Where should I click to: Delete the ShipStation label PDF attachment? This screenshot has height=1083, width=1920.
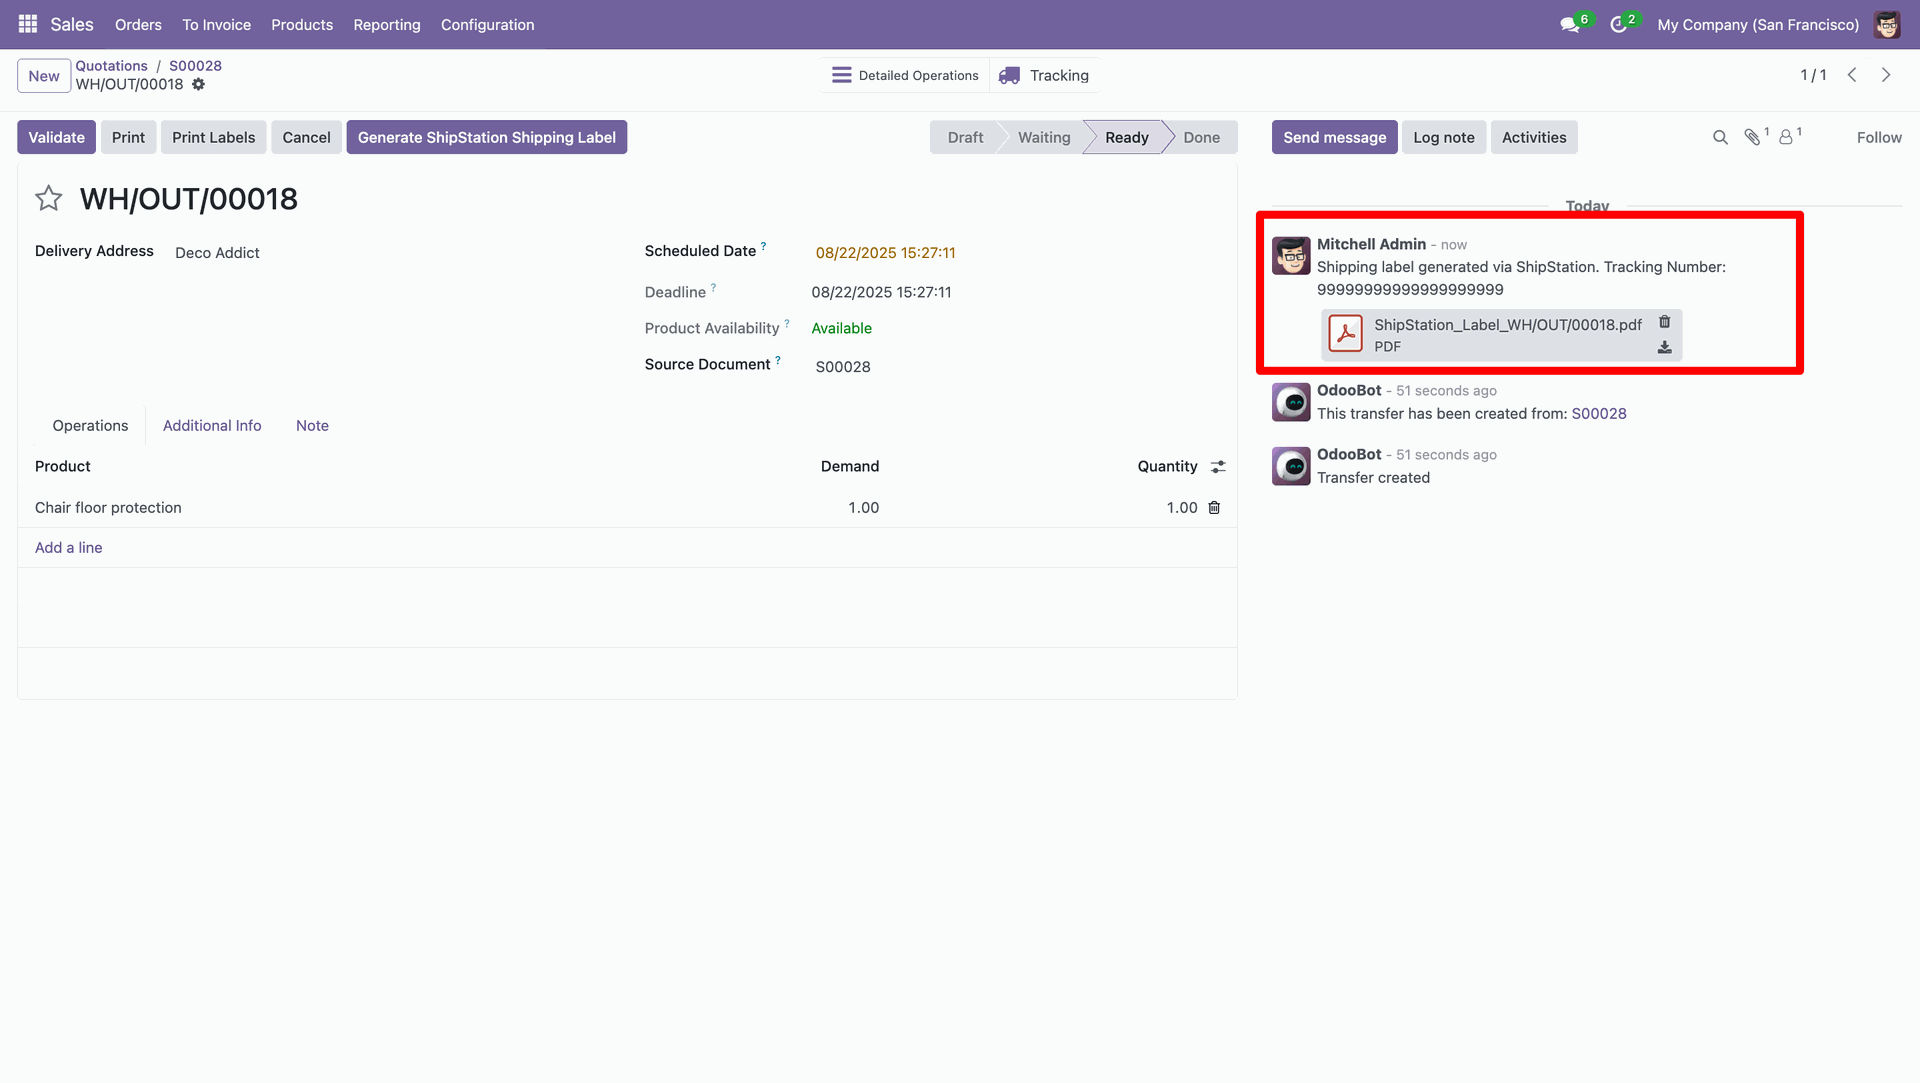point(1665,322)
